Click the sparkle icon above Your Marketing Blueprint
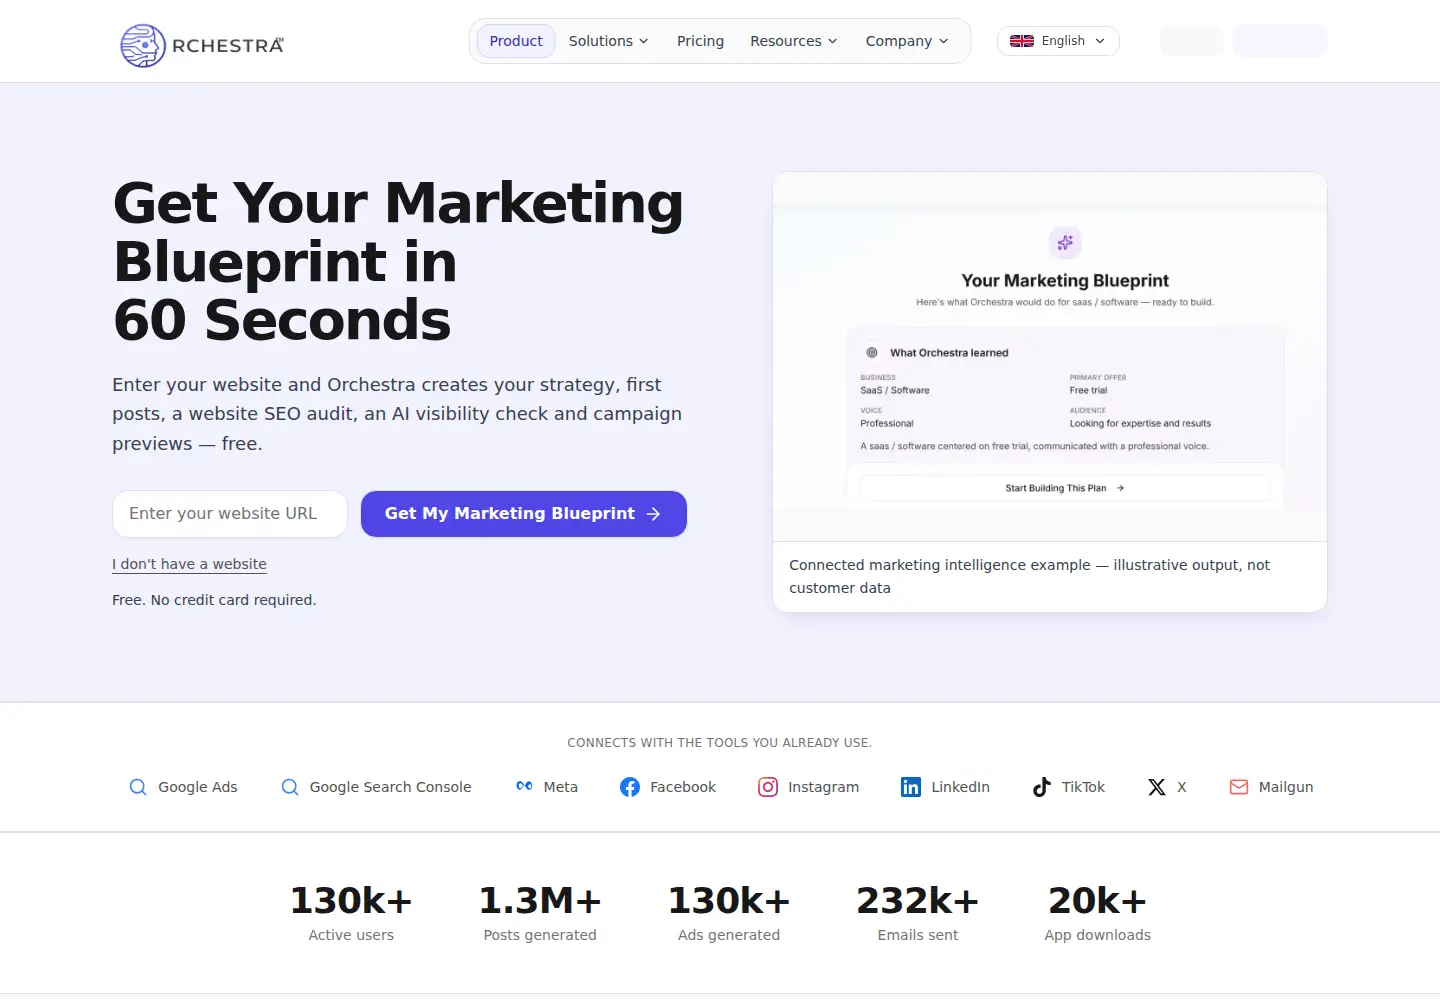1440x1000 pixels. (x=1065, y=242)
